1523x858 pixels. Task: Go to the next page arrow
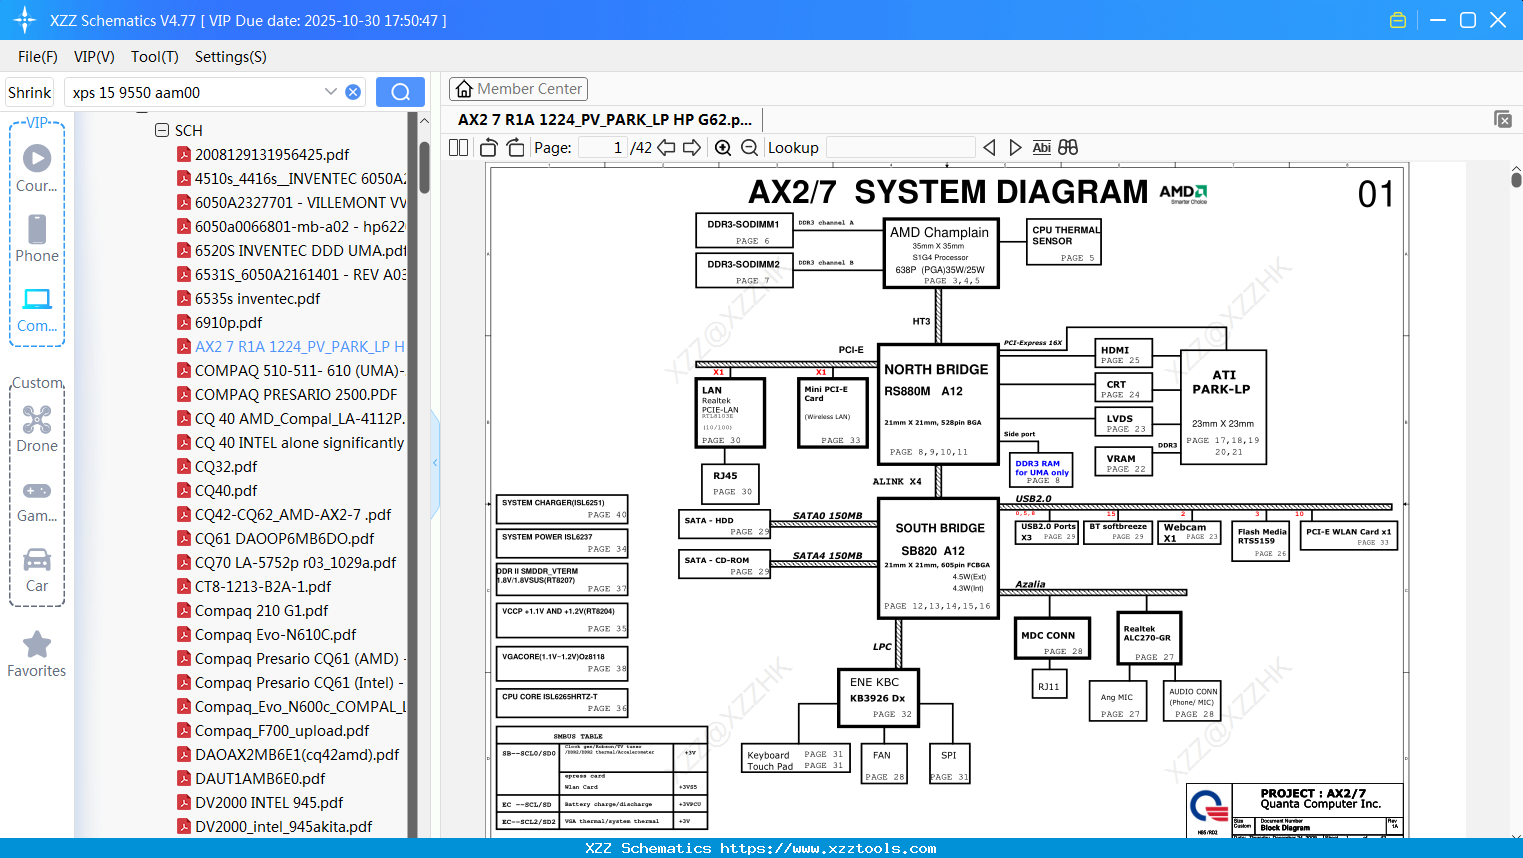click(692, 147)
